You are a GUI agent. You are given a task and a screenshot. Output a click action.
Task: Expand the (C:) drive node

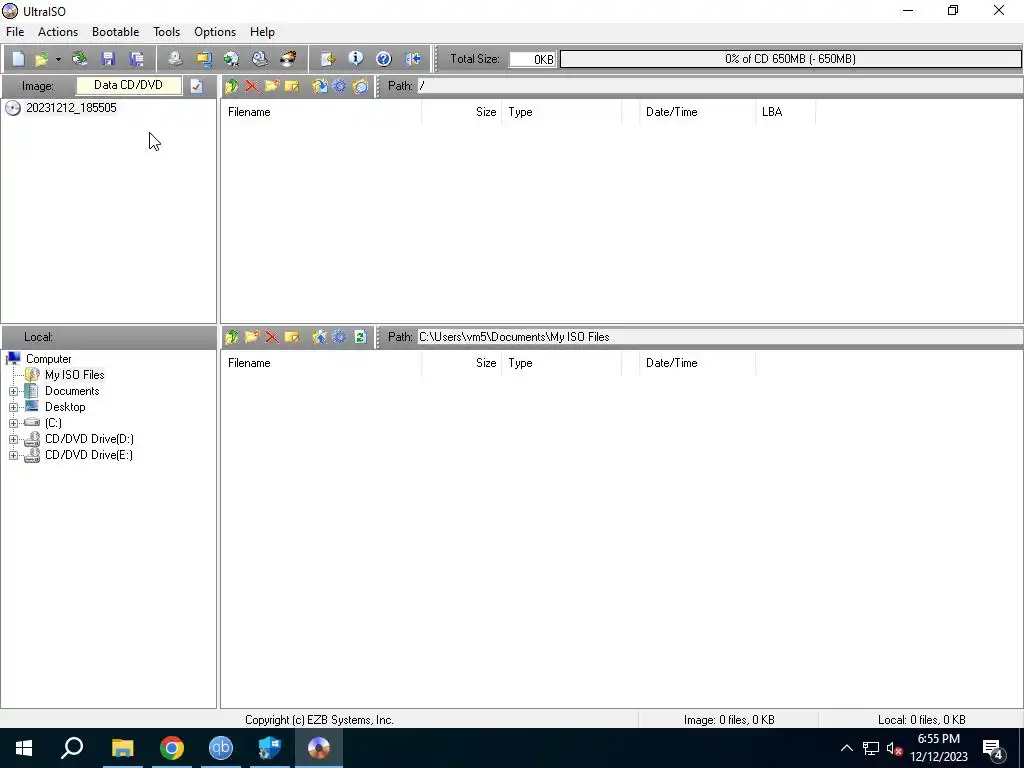click(x=13, y=423)
